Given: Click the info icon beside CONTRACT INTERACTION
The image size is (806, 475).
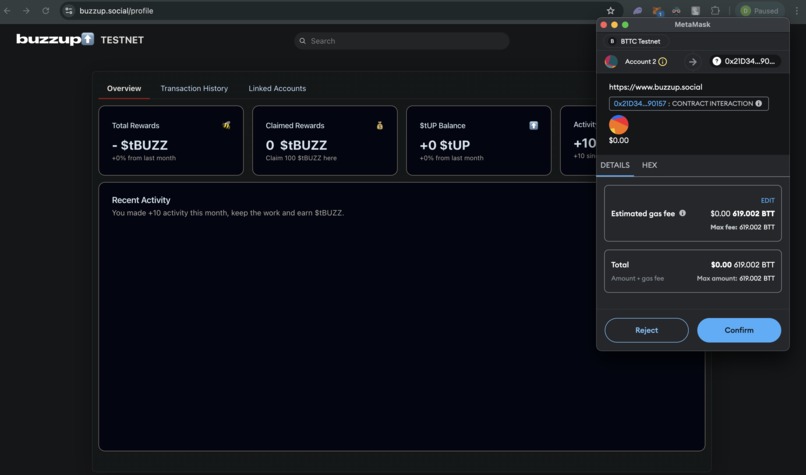Looking at the screenshot, I should (759, 103).
